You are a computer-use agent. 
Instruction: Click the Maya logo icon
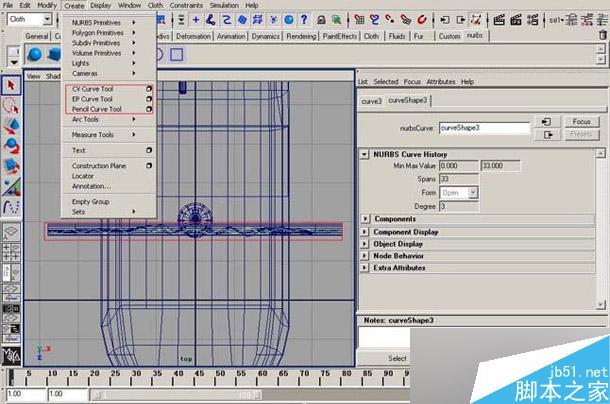(11, 355)
